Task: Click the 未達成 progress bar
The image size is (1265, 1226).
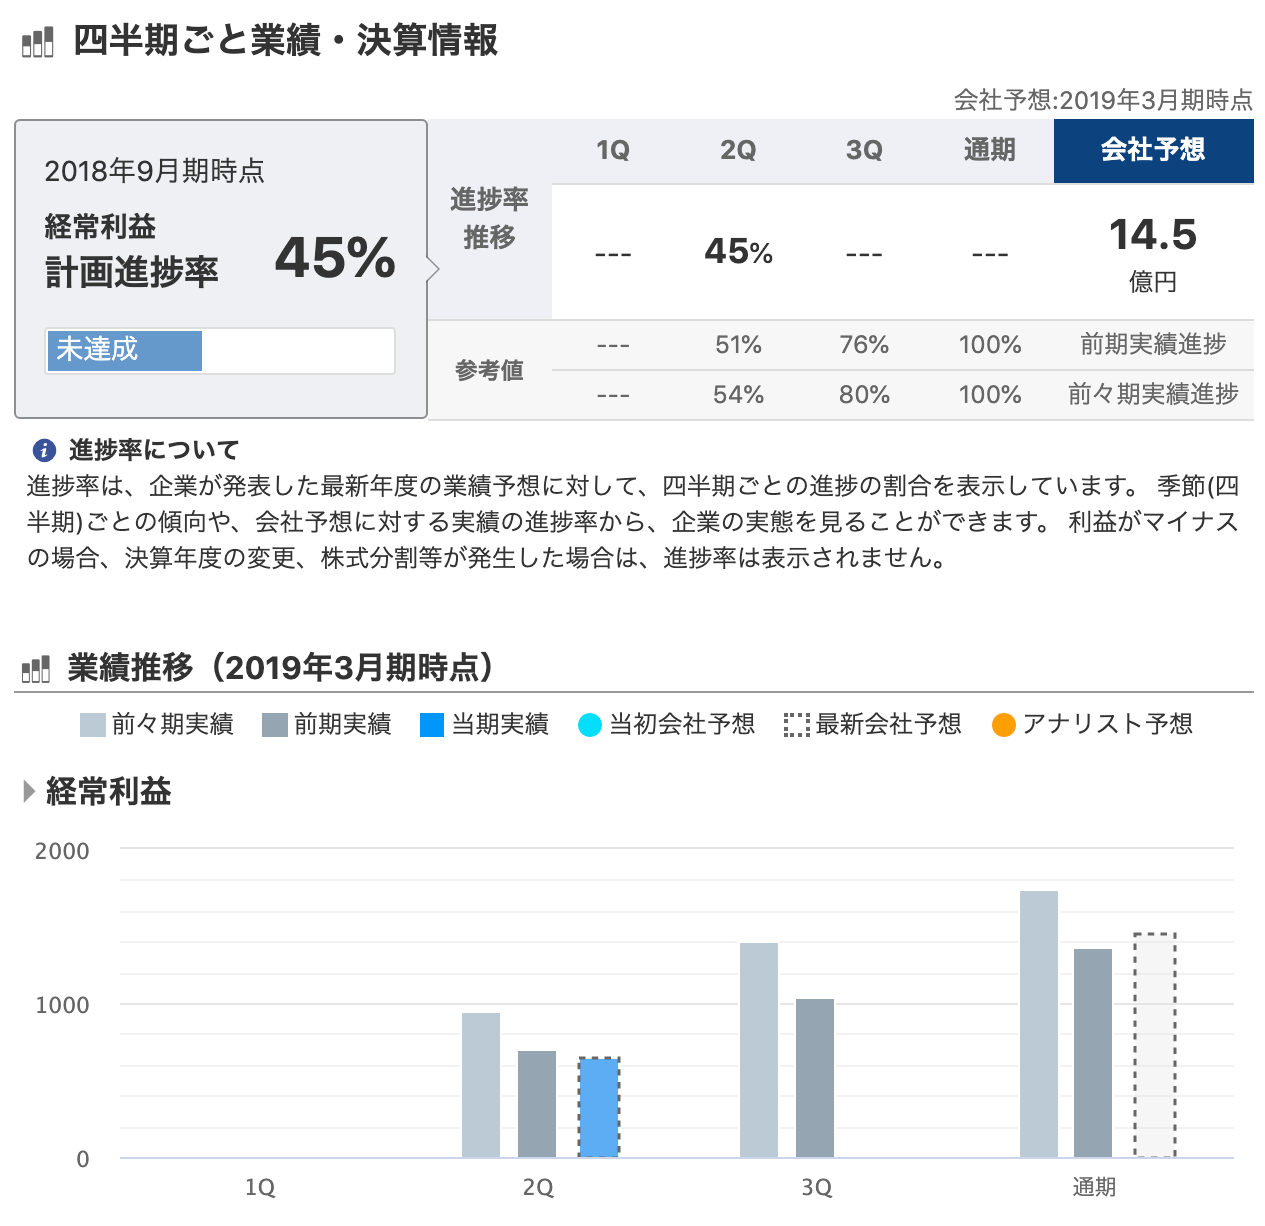Action: 123,351
